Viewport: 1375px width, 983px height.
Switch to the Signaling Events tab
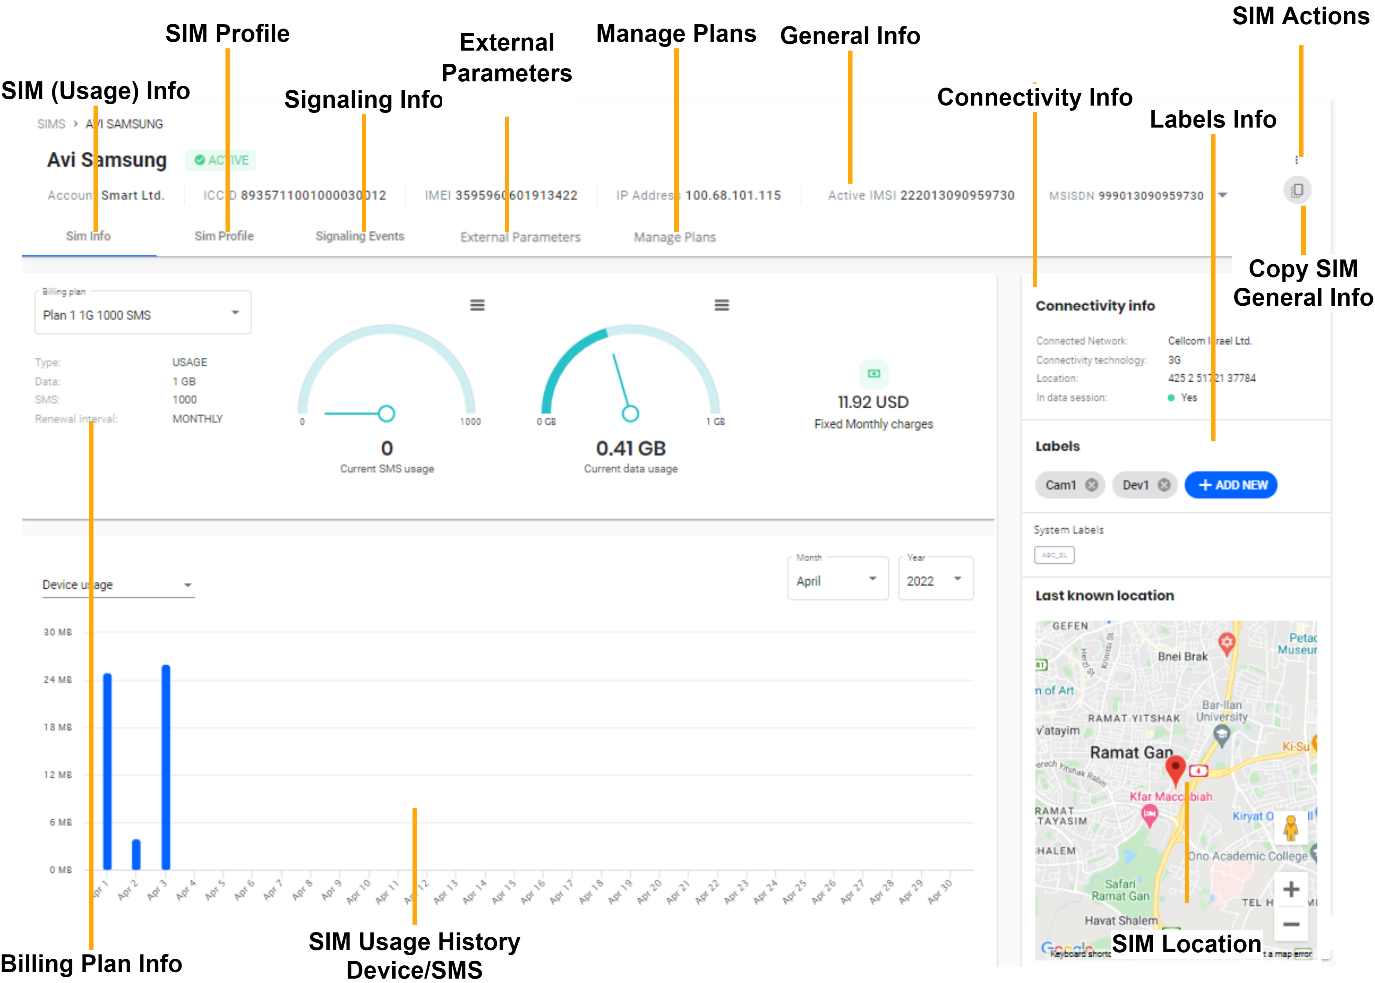360,237
